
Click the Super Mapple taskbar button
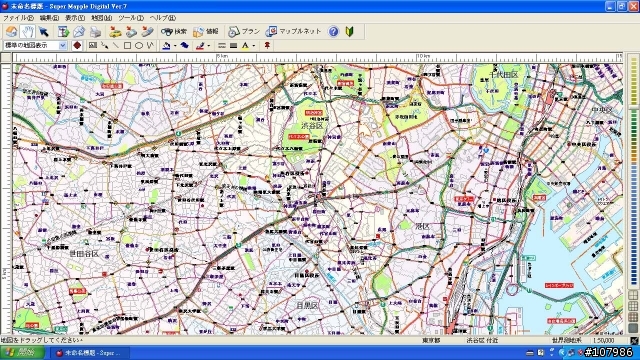[90, 353]
